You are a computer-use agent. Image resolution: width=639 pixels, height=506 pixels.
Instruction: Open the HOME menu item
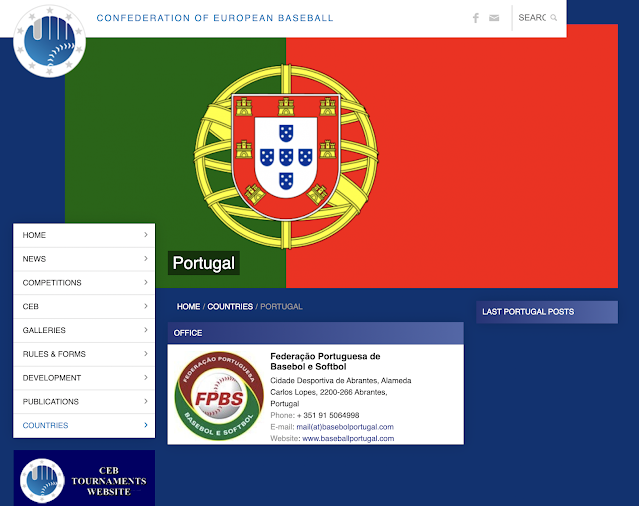(84, 235)
